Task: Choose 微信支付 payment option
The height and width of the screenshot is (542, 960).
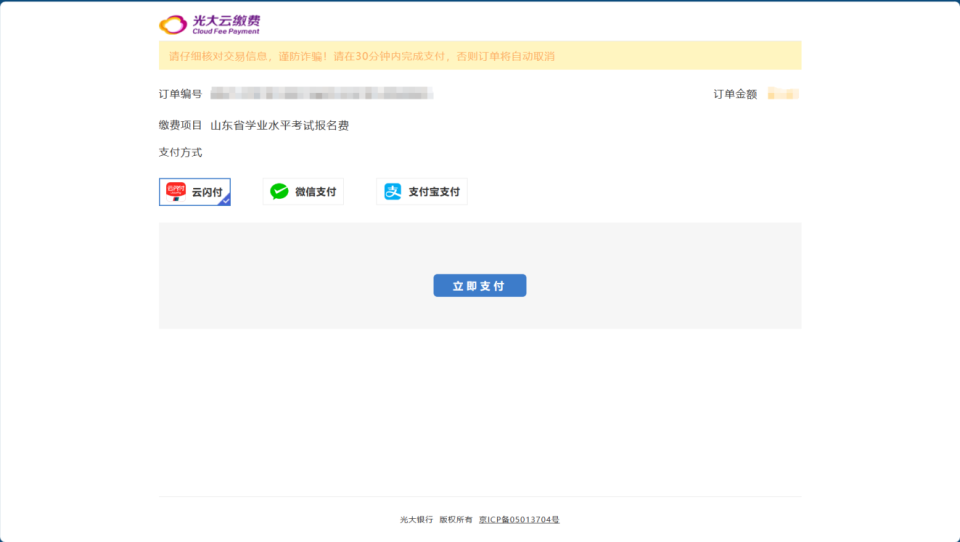Action: point(303,192)
